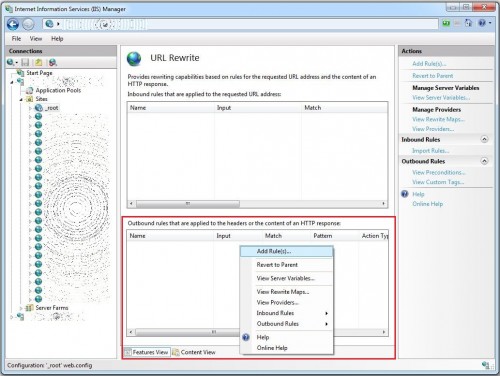
Task: Select Server Farms in the tree
Action: click(x=52, y=308)
